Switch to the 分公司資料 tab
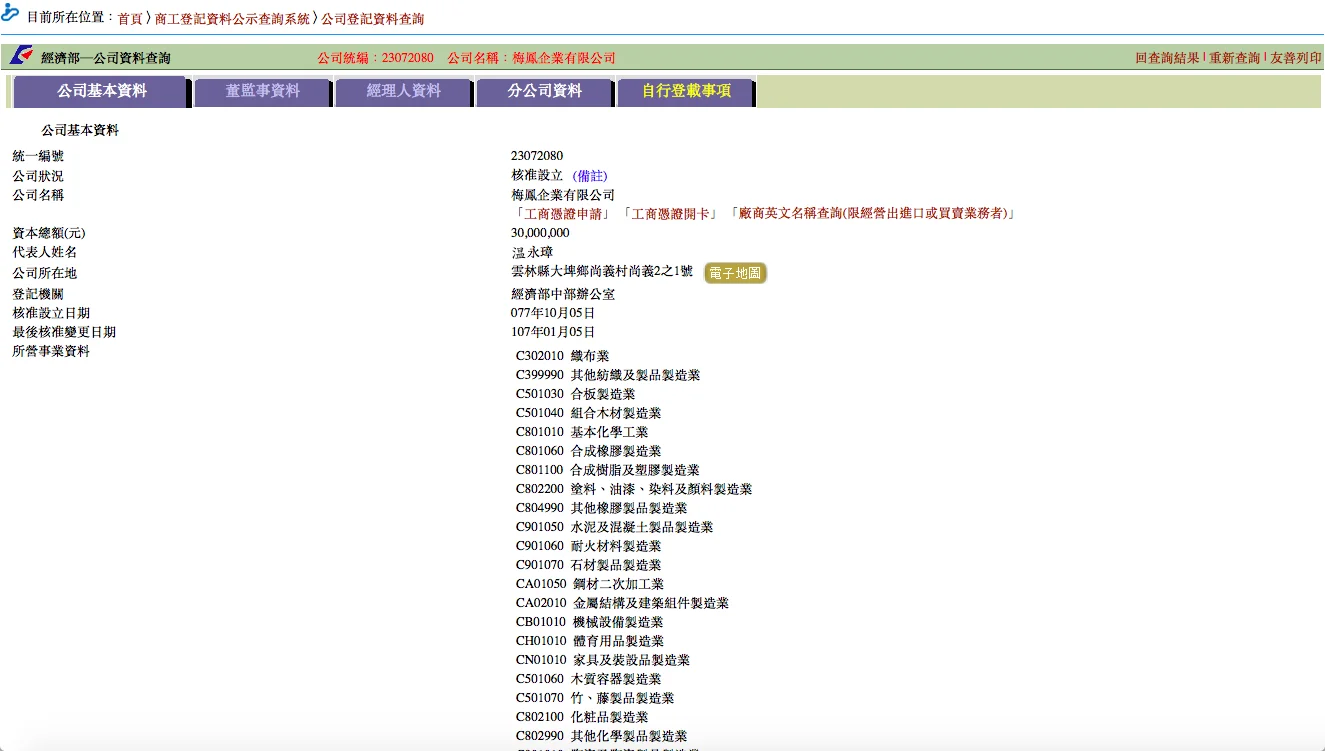1325x751 pixels. (544, 91)
